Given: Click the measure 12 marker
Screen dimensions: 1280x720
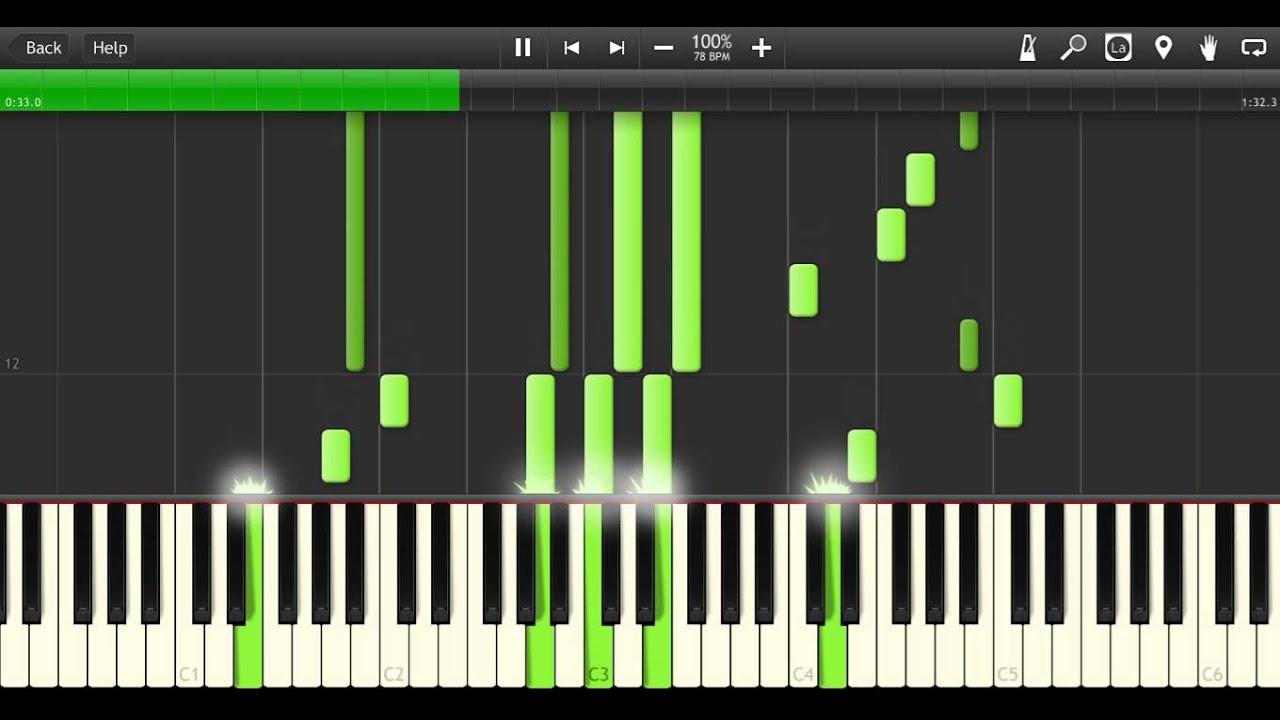Looking at the screenshot, I should click(12, 364).
